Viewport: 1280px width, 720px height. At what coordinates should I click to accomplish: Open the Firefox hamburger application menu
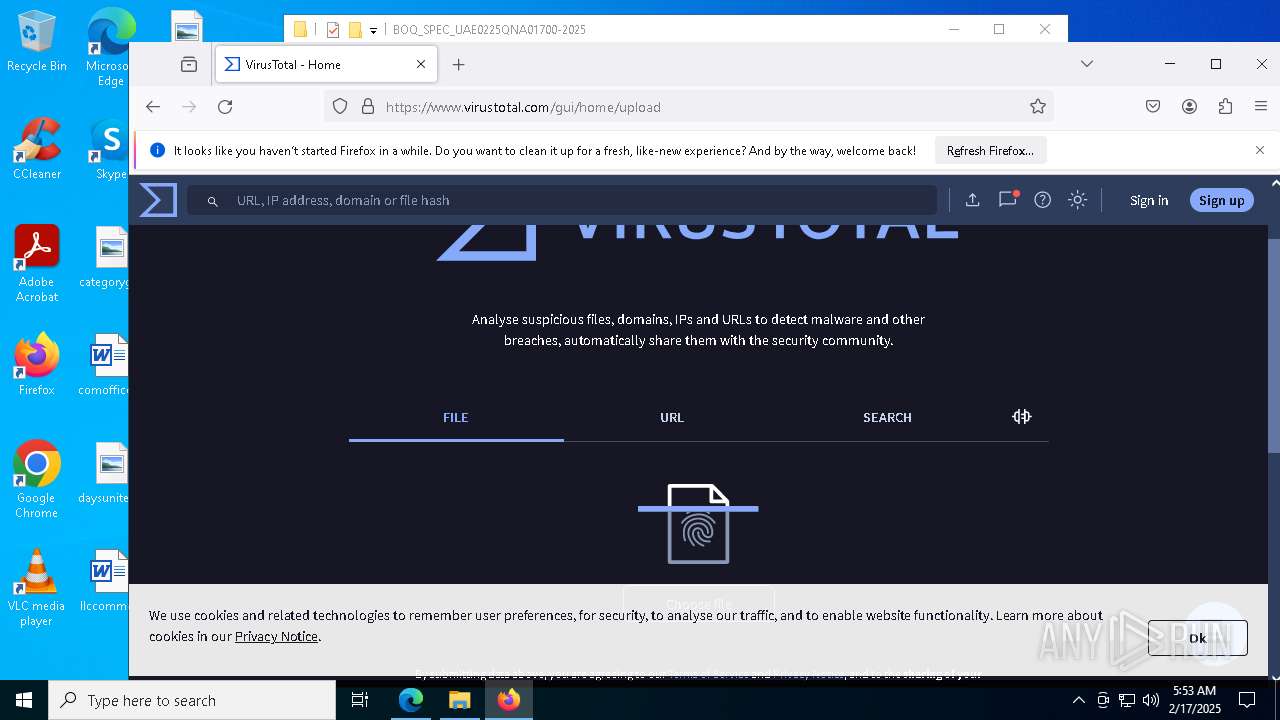point(1261,106)
